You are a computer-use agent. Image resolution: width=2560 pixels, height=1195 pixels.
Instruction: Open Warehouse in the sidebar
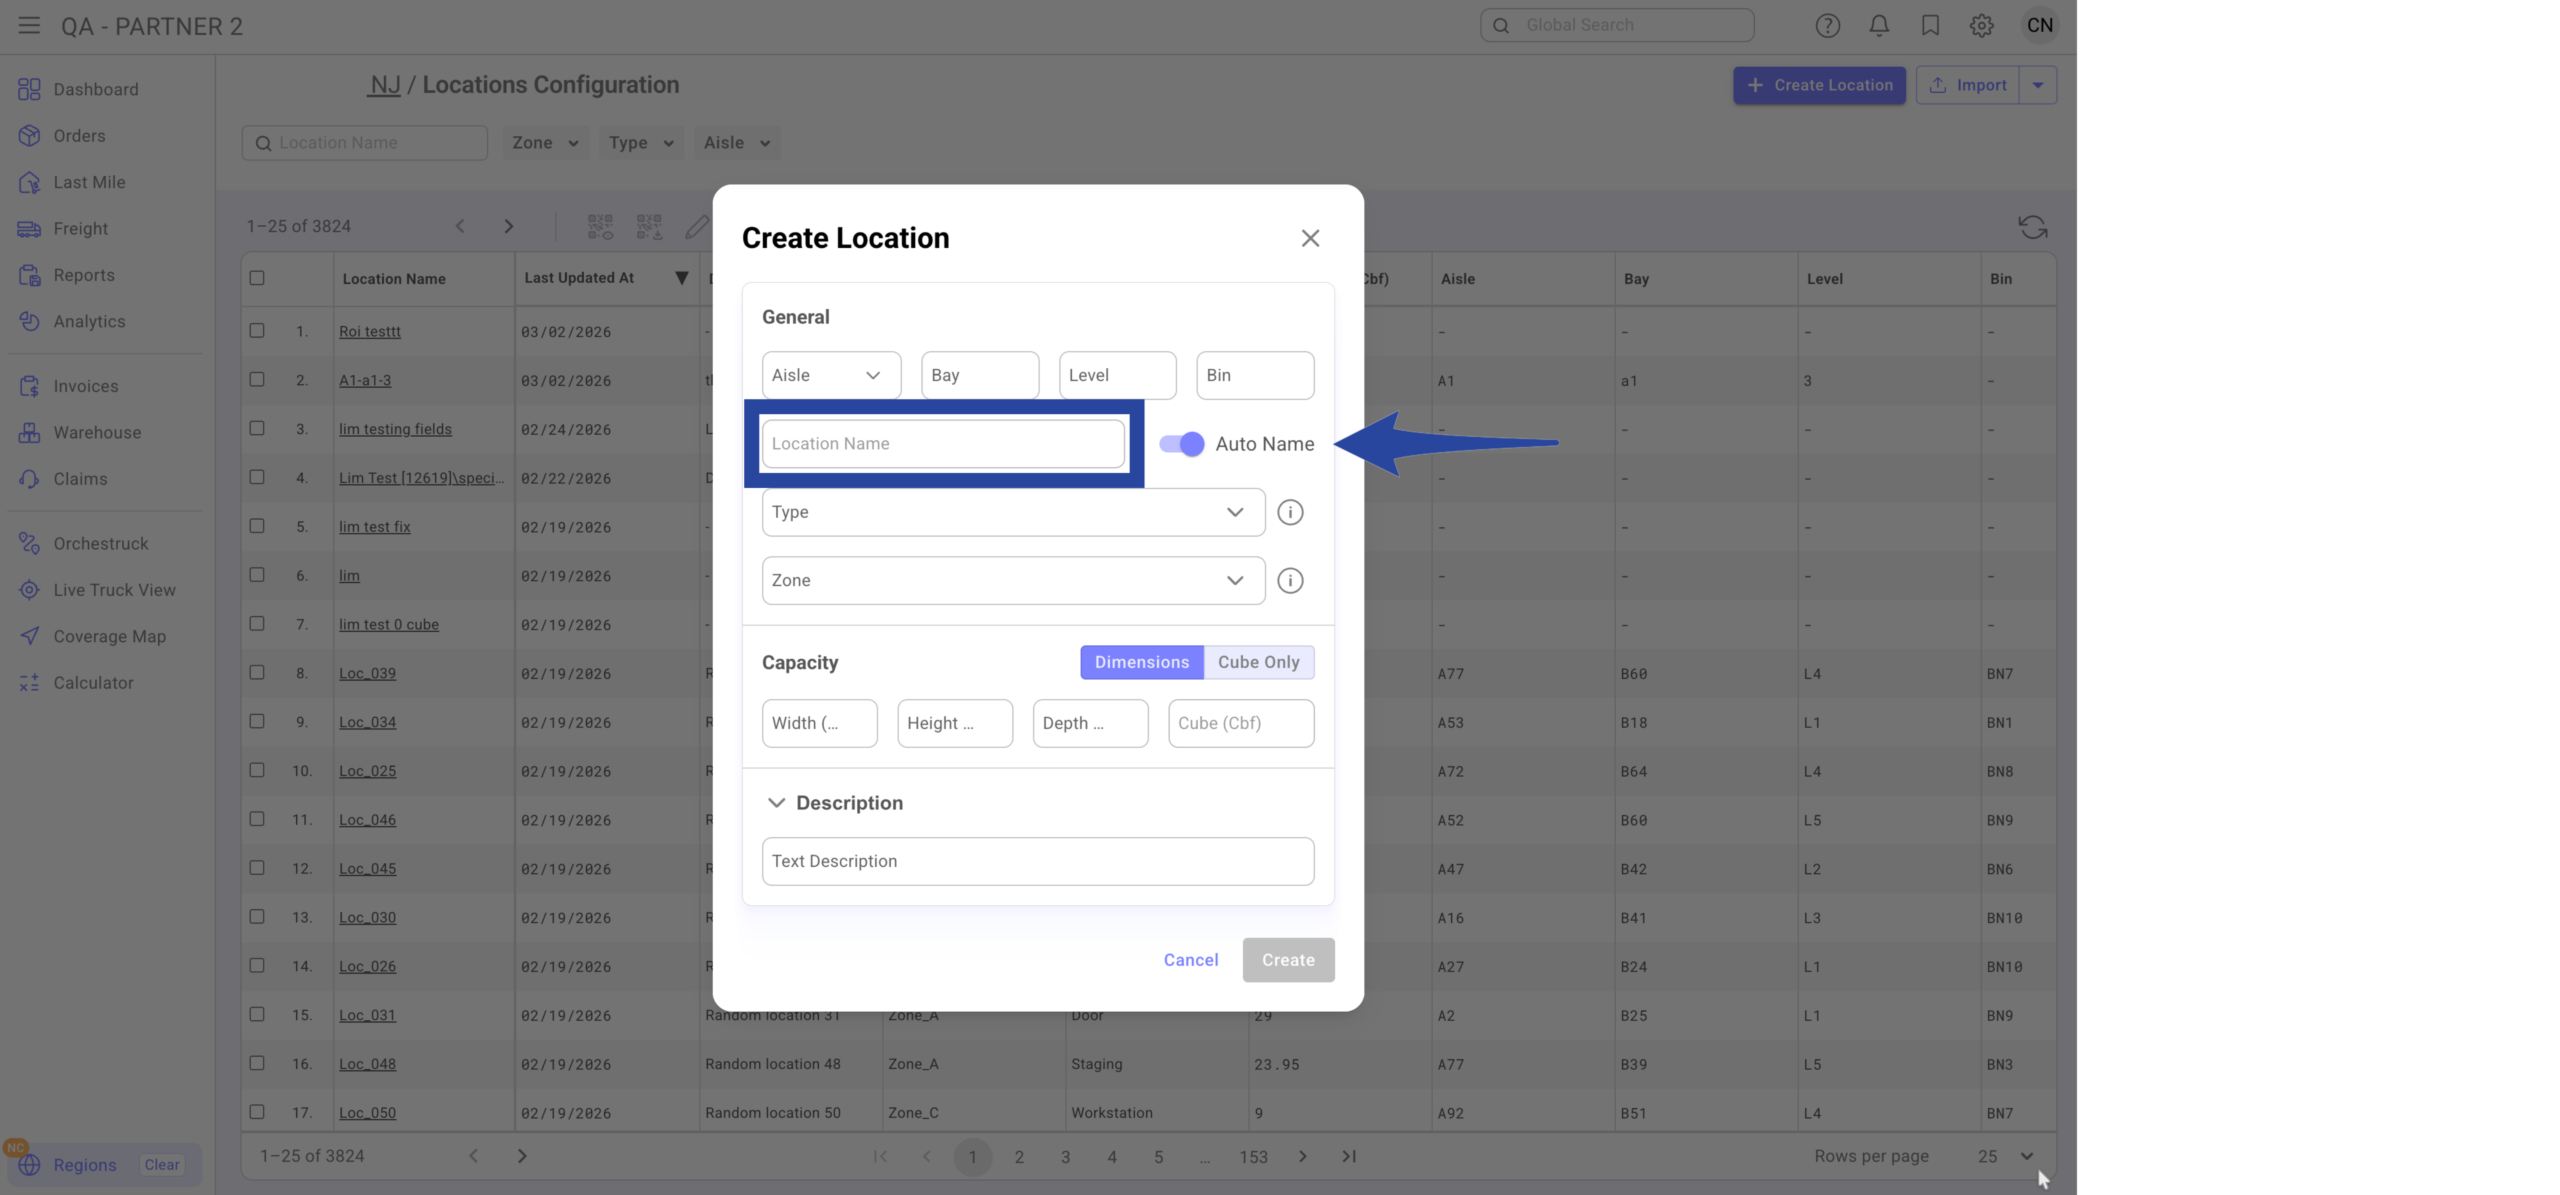tap(97, 433)
